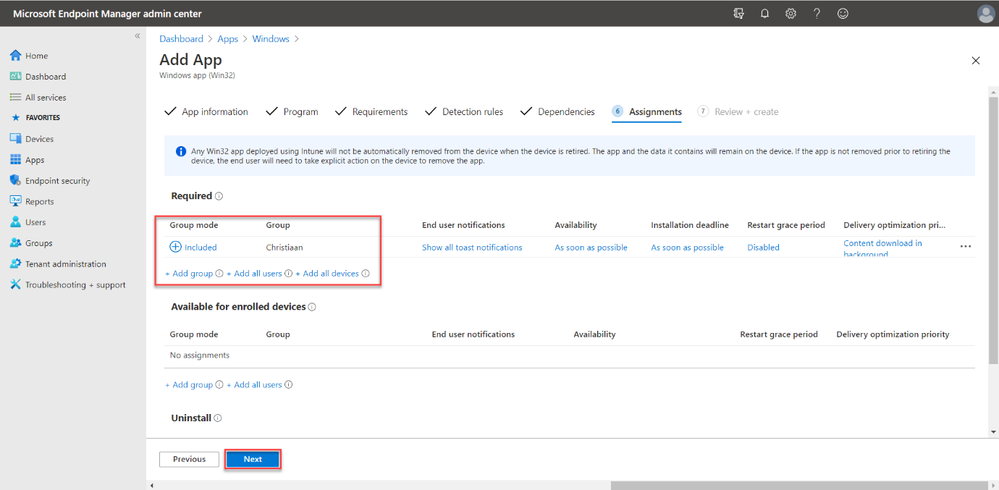The width and height of the screenshot is (999, 490).
Task: Click the Uninstall info icon
Action: (217, 419)
